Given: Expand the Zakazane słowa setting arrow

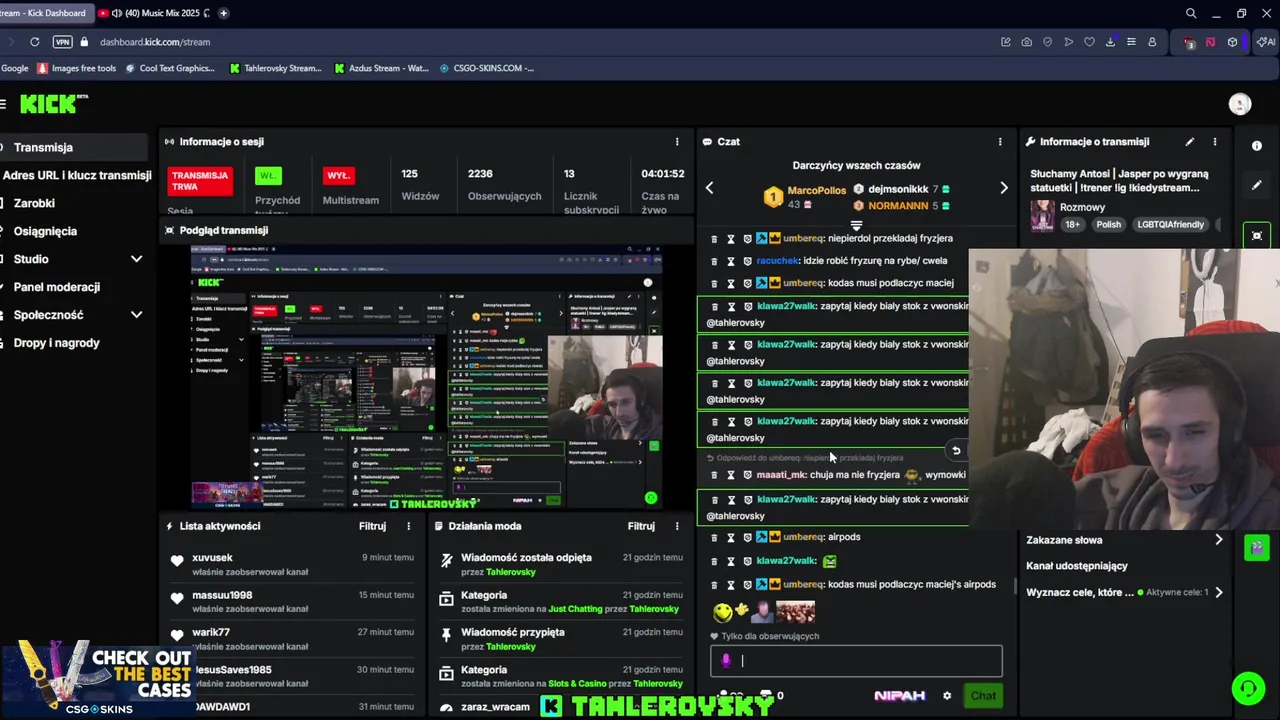Looking at the screenshot, I should pyautogui.click(x=1218, y=540).
